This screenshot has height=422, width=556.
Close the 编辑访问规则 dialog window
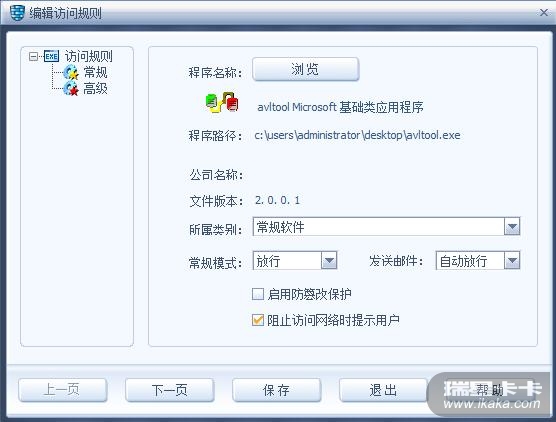[544, 13]
